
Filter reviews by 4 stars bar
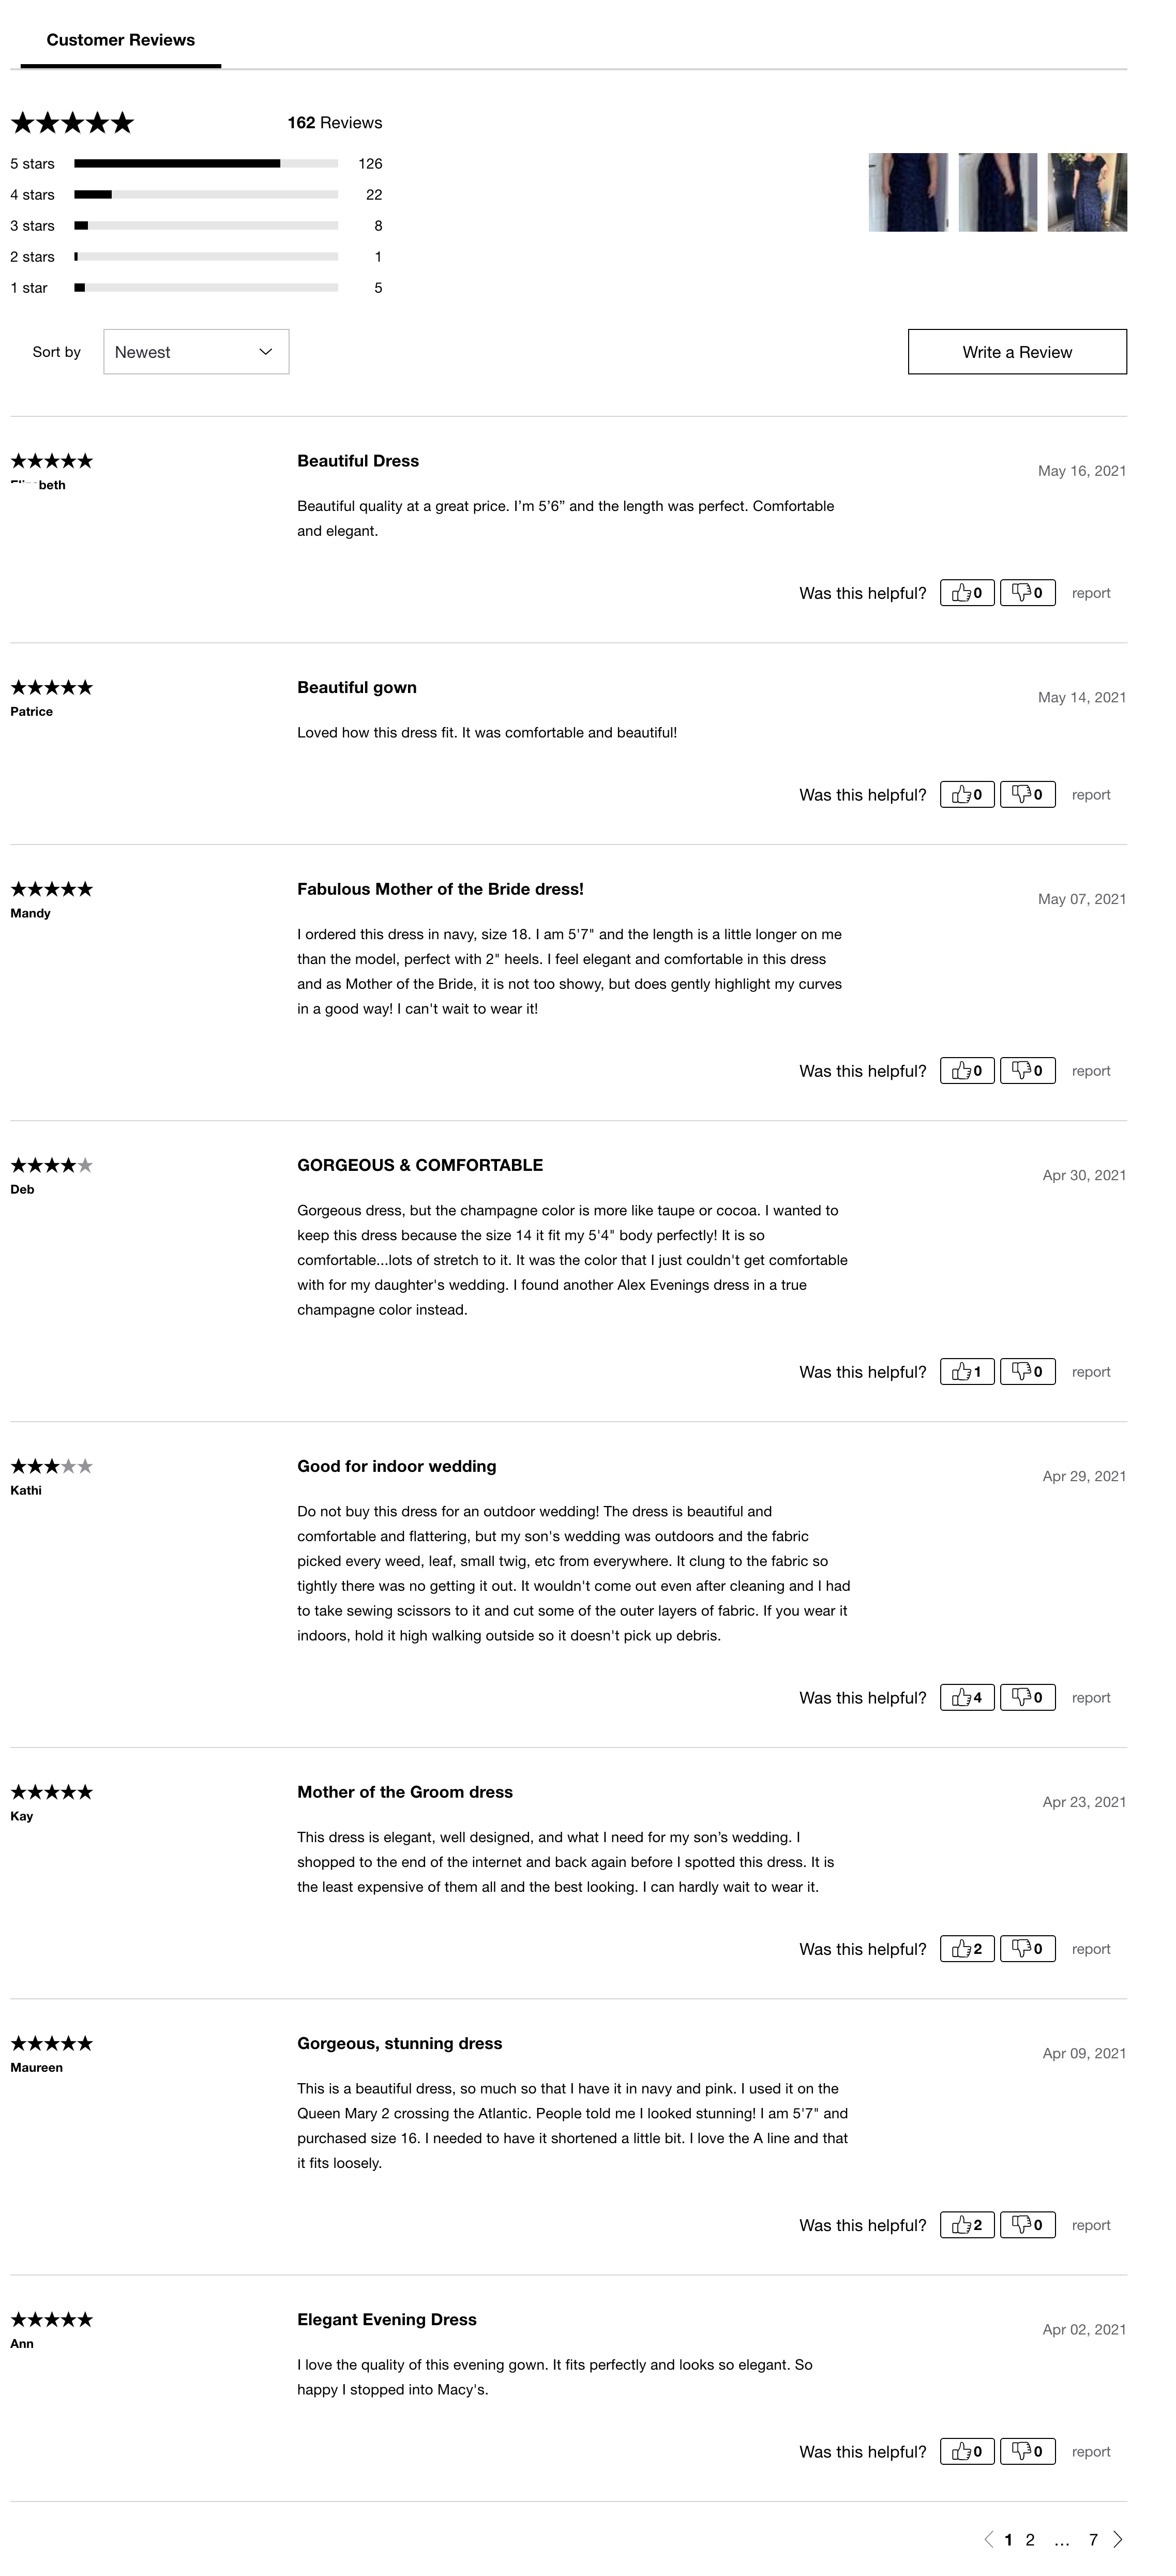pyautogui.click(x=205, y=195)
